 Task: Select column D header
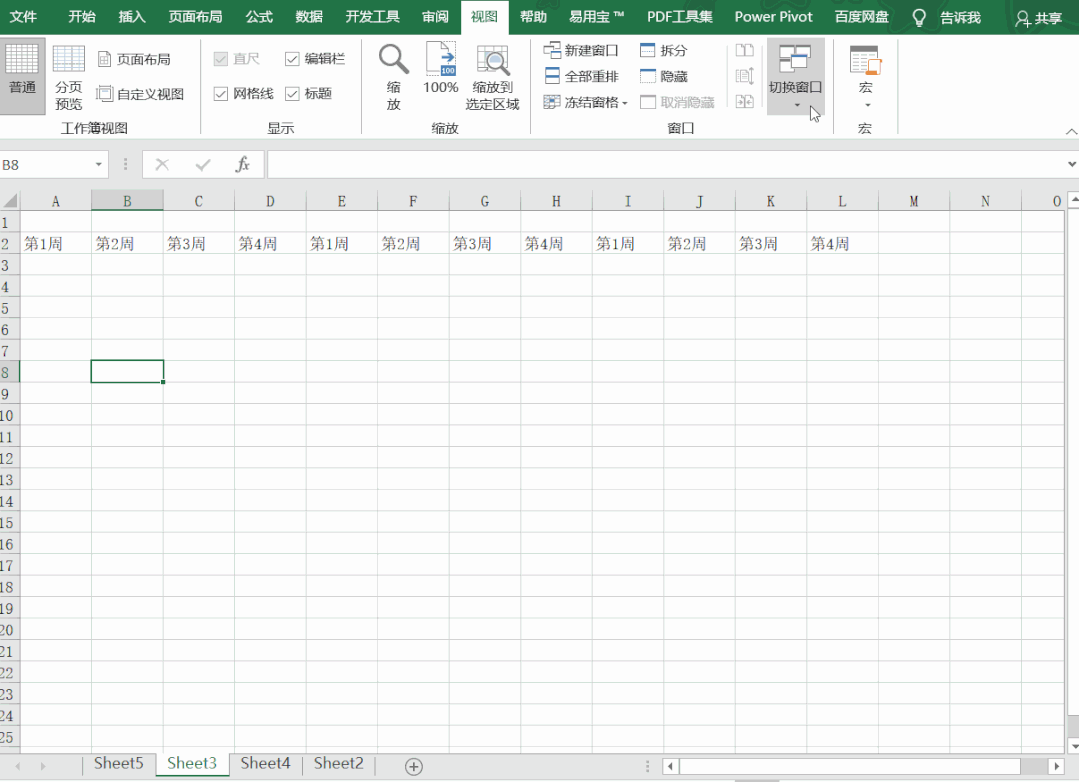pos(270,201)
